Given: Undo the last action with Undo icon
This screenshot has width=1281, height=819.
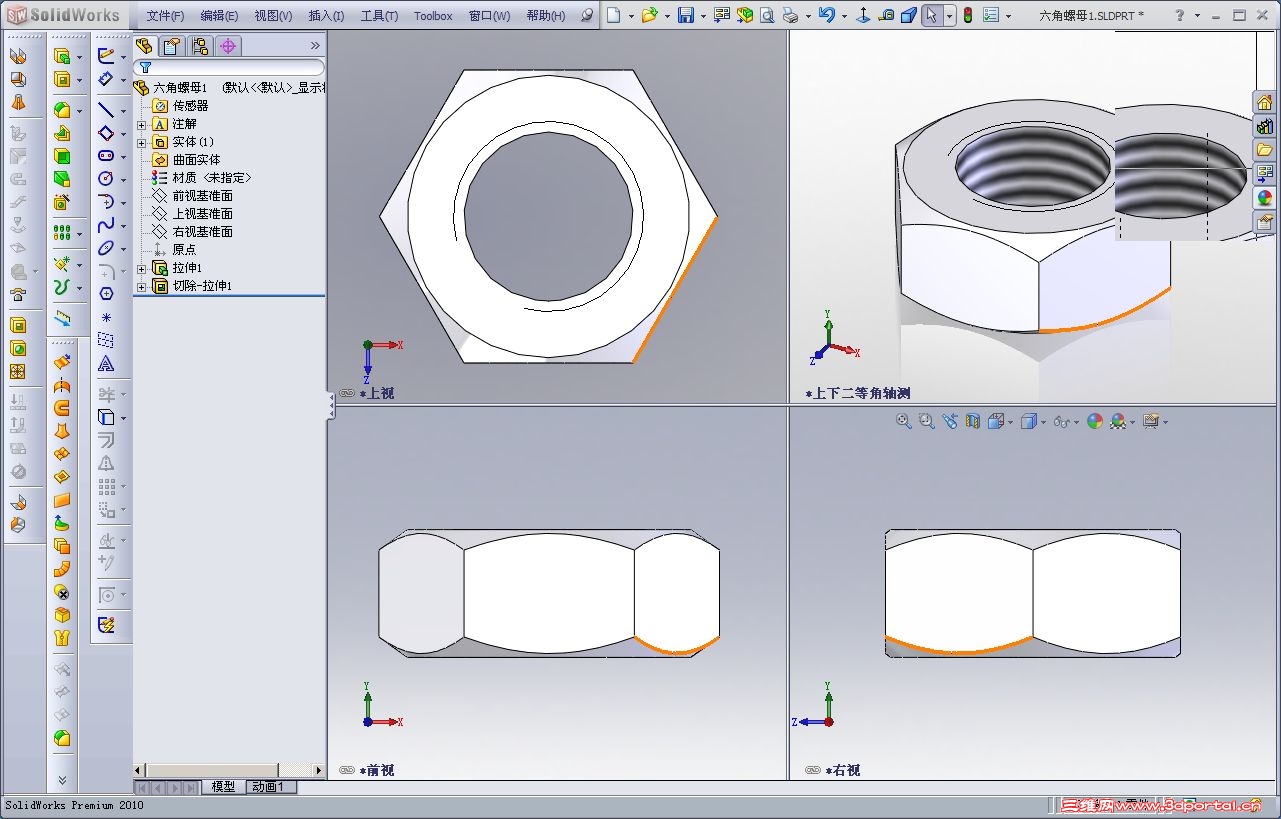Looking at the screenshot, I should click(826, 15).
